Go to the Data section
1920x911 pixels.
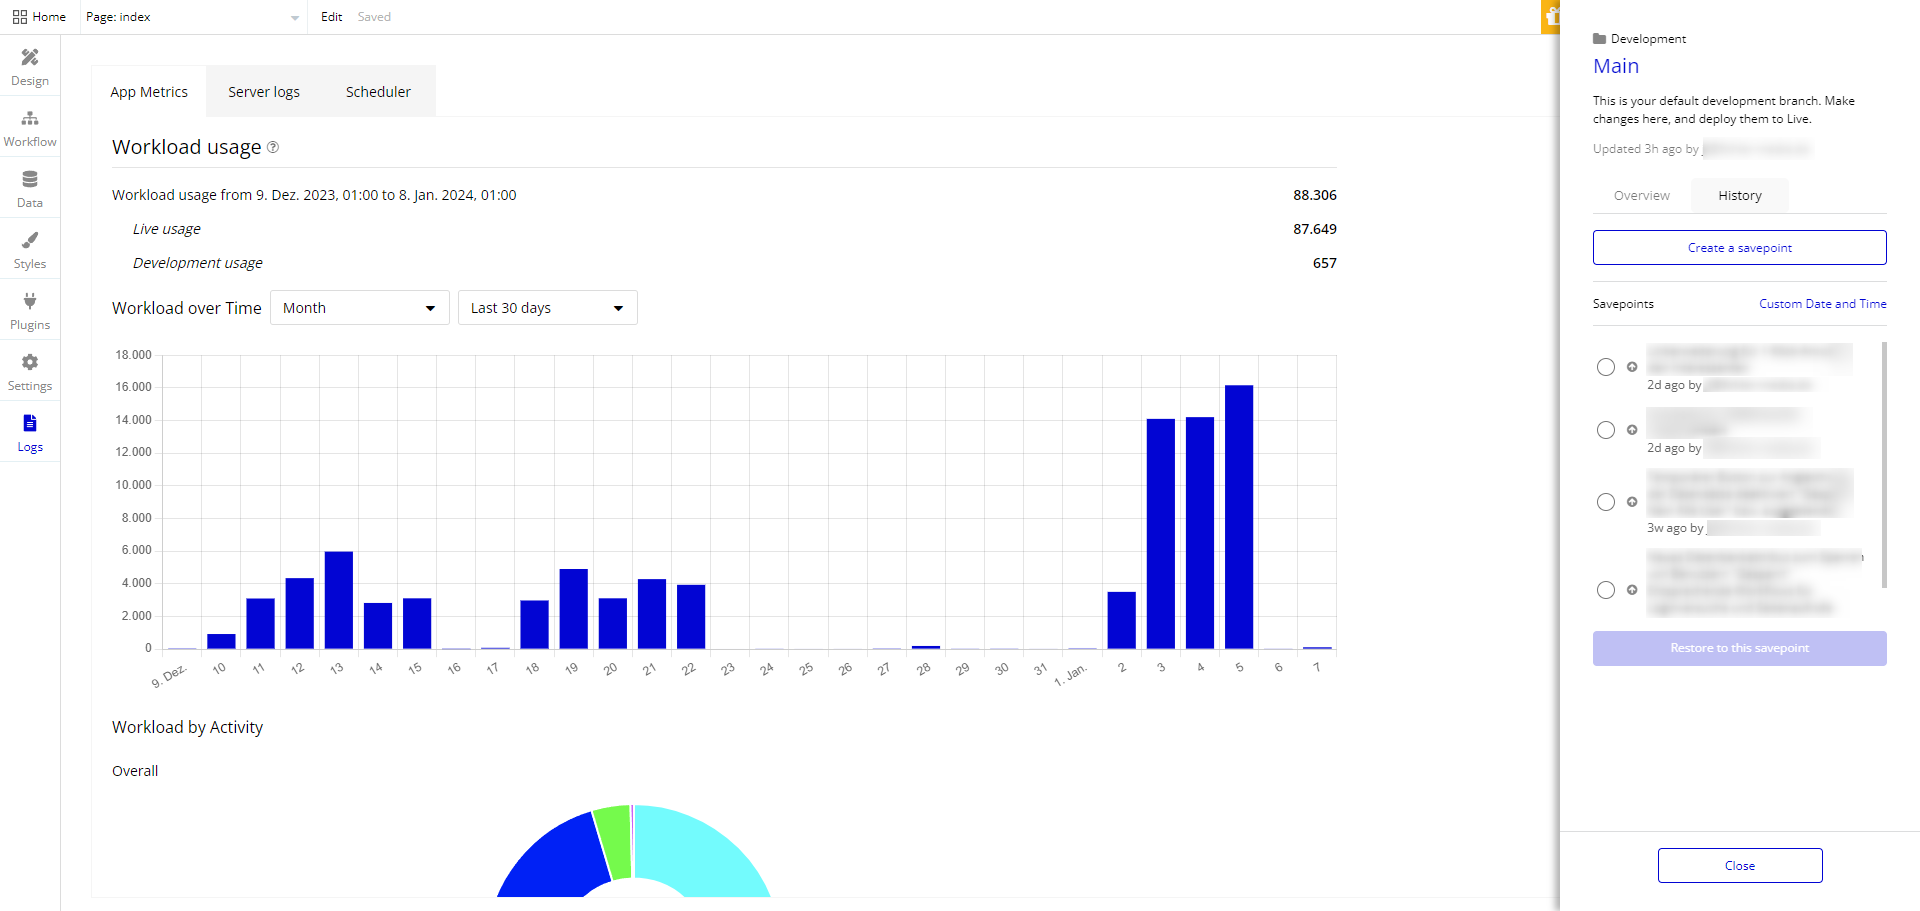click(x=30, y=188)
